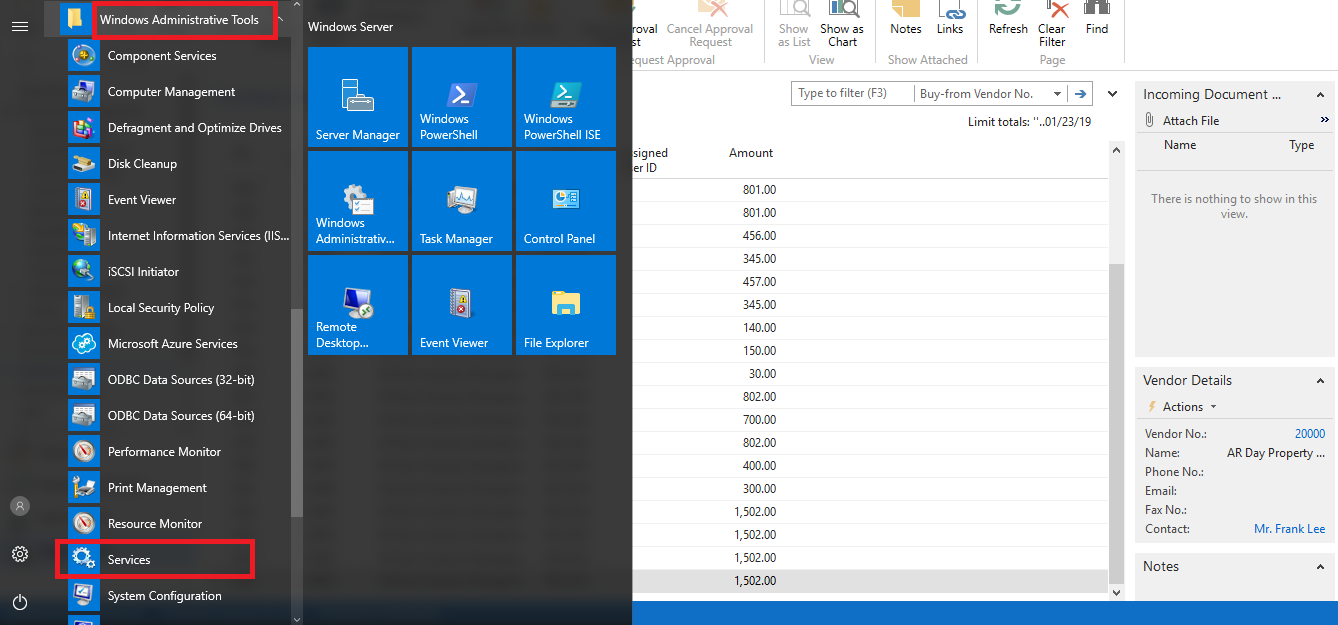The height and width of the screenshot is (625, 1338).
Task: Open Disk Cleanup
Action: pyautogui.click(x=178, y=164)
